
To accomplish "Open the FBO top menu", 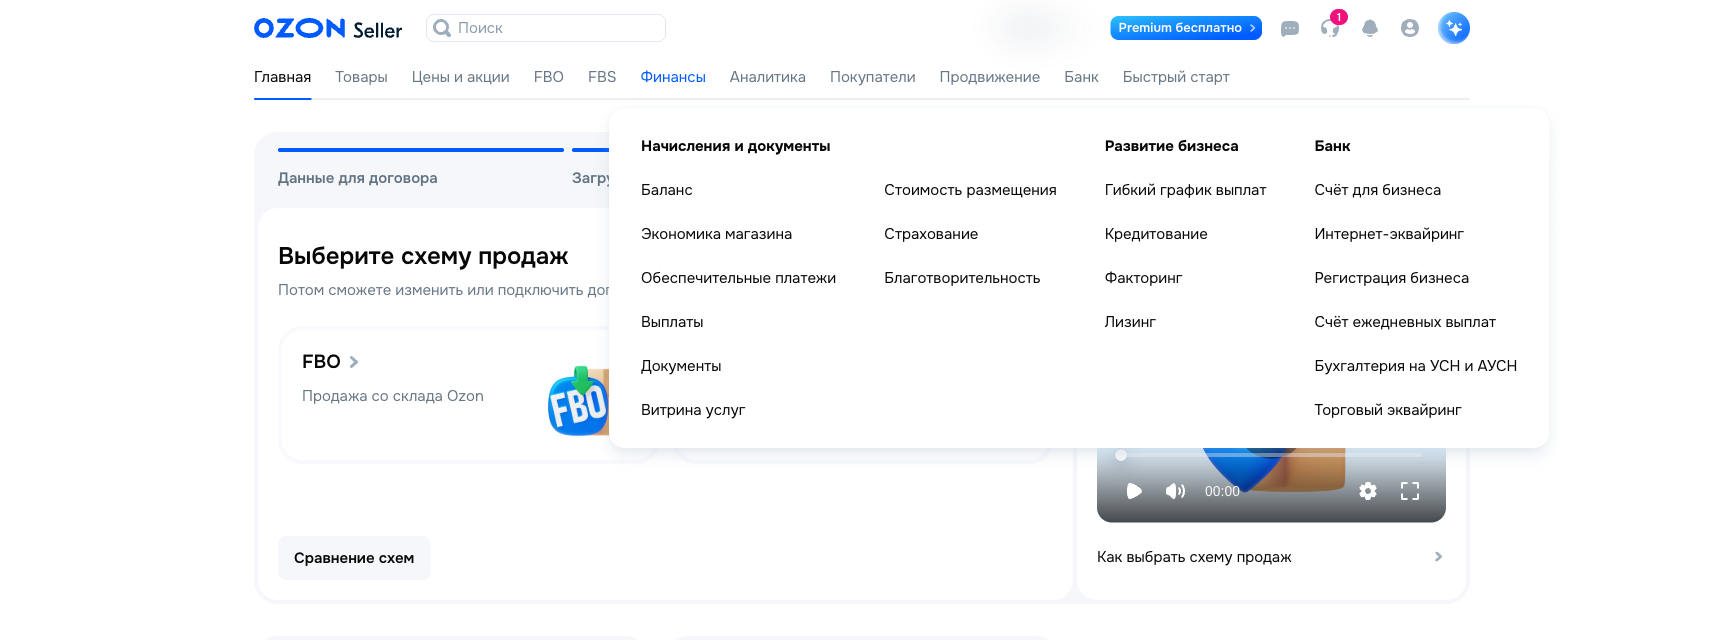I will tap(548, 77).
